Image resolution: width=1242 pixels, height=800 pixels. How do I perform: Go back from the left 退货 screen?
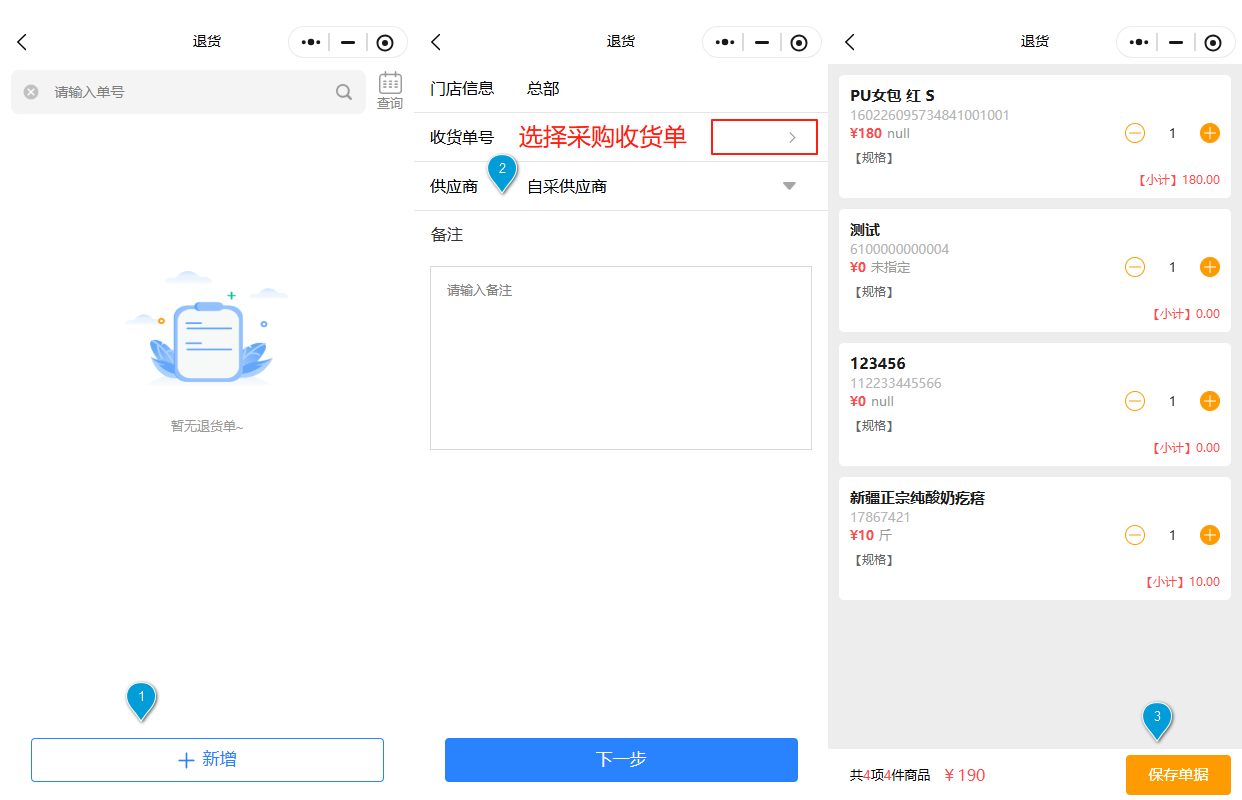click(22, 42)
